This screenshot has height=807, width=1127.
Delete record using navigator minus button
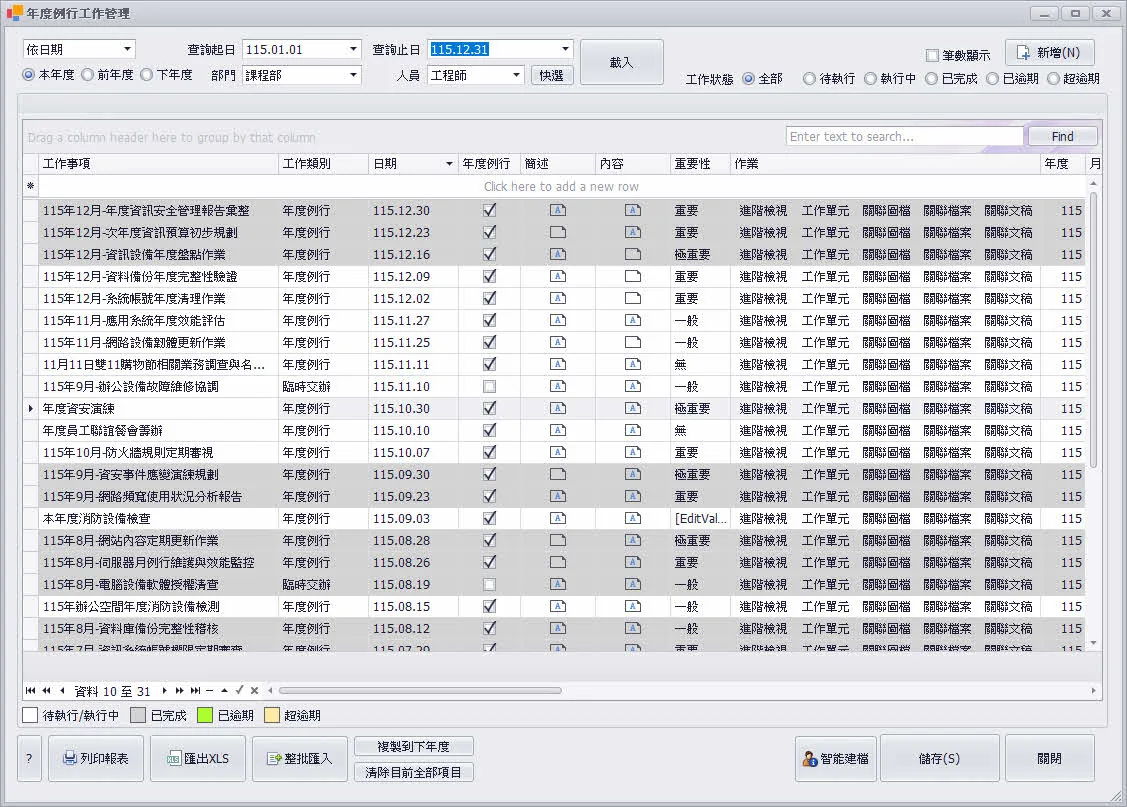(210, 691)
